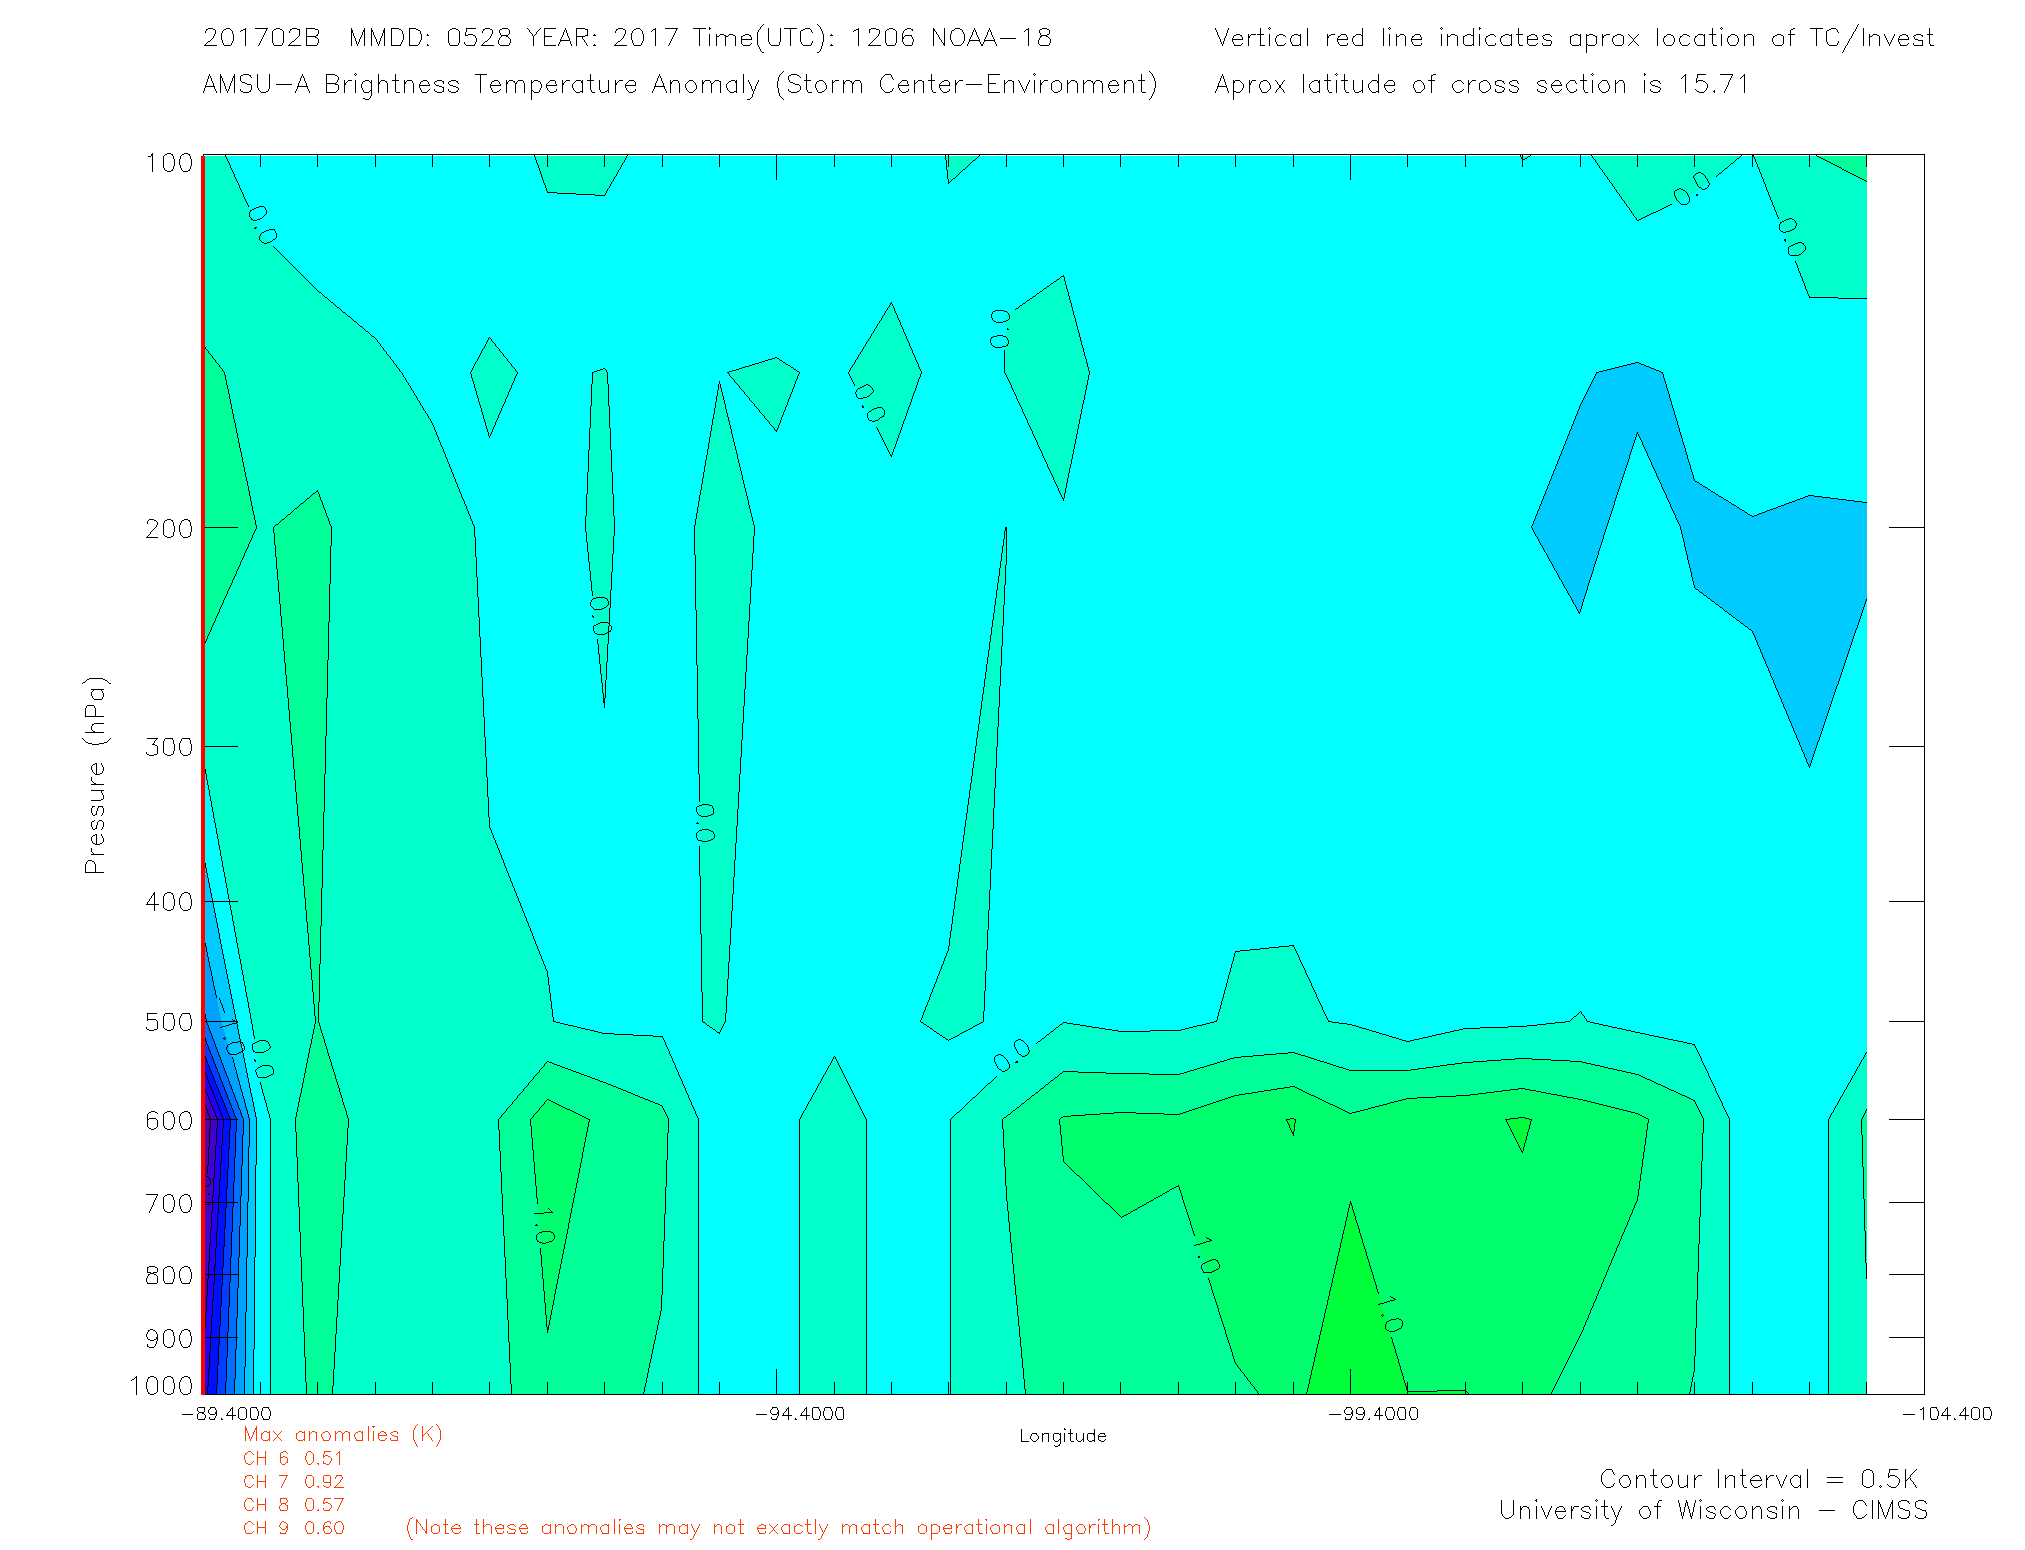Click the 100 hPa pressure axis label
The image size is (2025, 1550).
click(169, 163)
